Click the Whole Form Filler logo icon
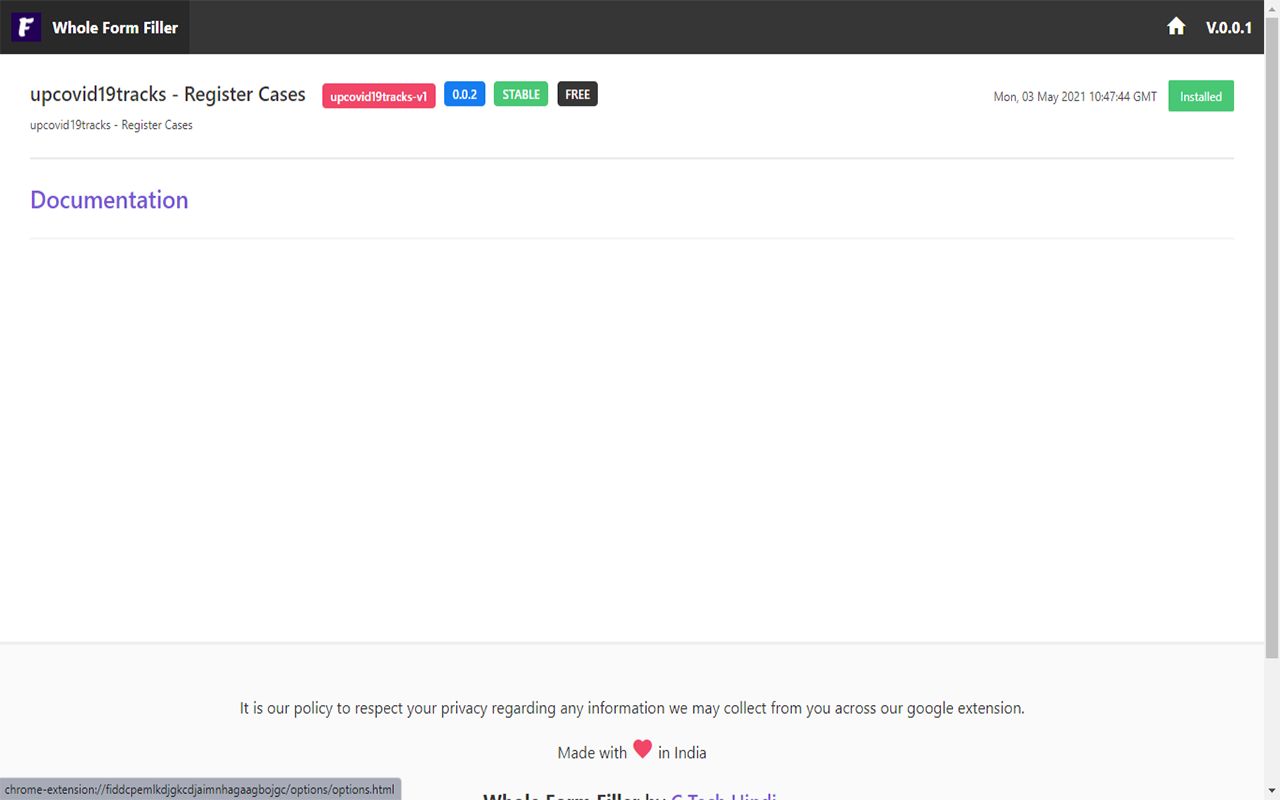 [x=26, y=27]
